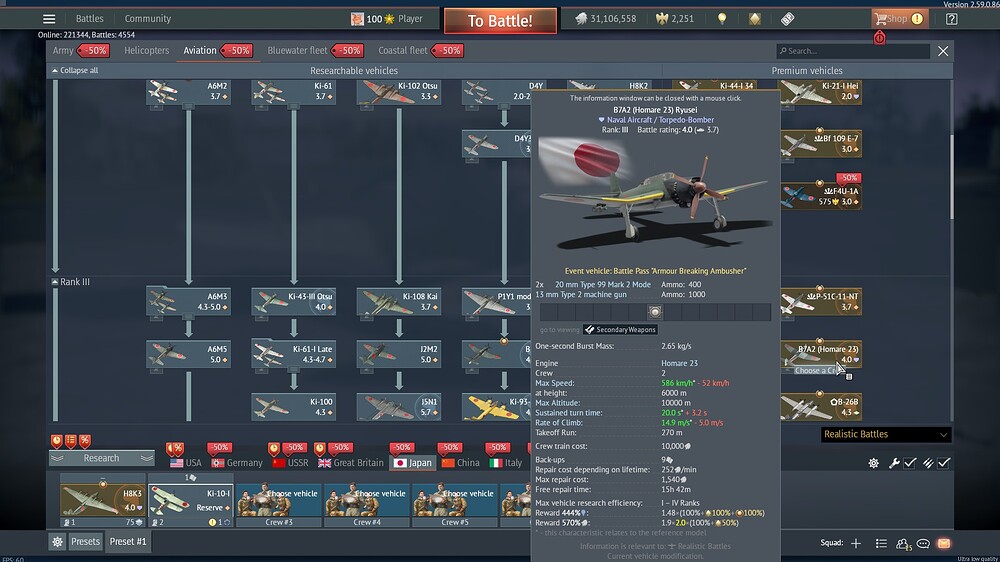Viewport: 1000px width, 562px height.
Task: Switch to the Helicopters tab
Action: tap(147, 50)
